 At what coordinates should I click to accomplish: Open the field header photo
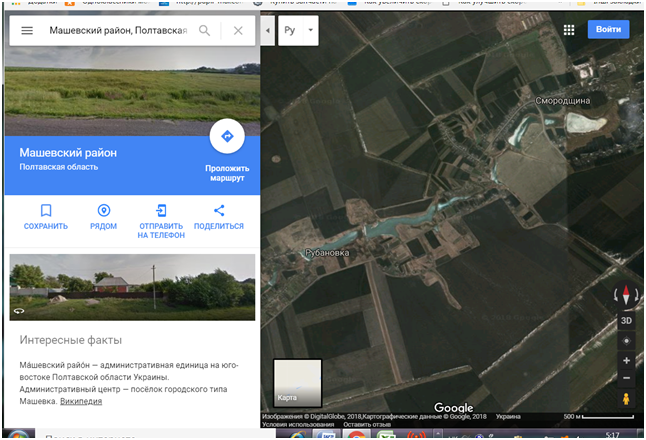point(132,92)
